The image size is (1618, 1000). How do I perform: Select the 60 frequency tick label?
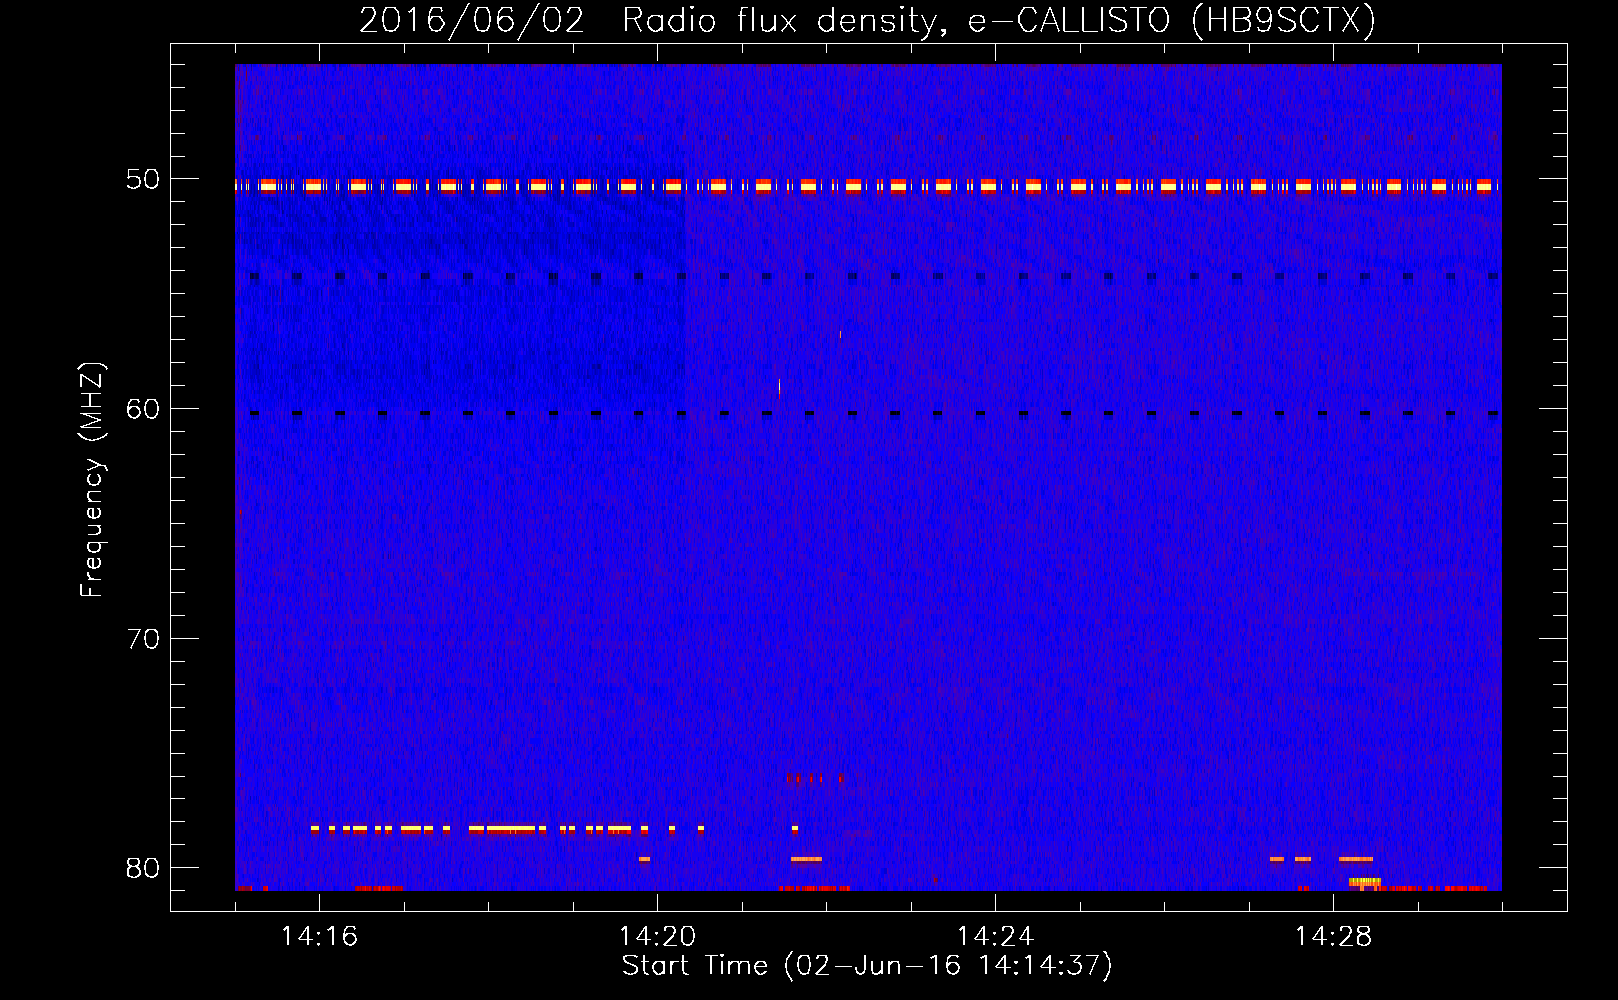click(143, 409)
